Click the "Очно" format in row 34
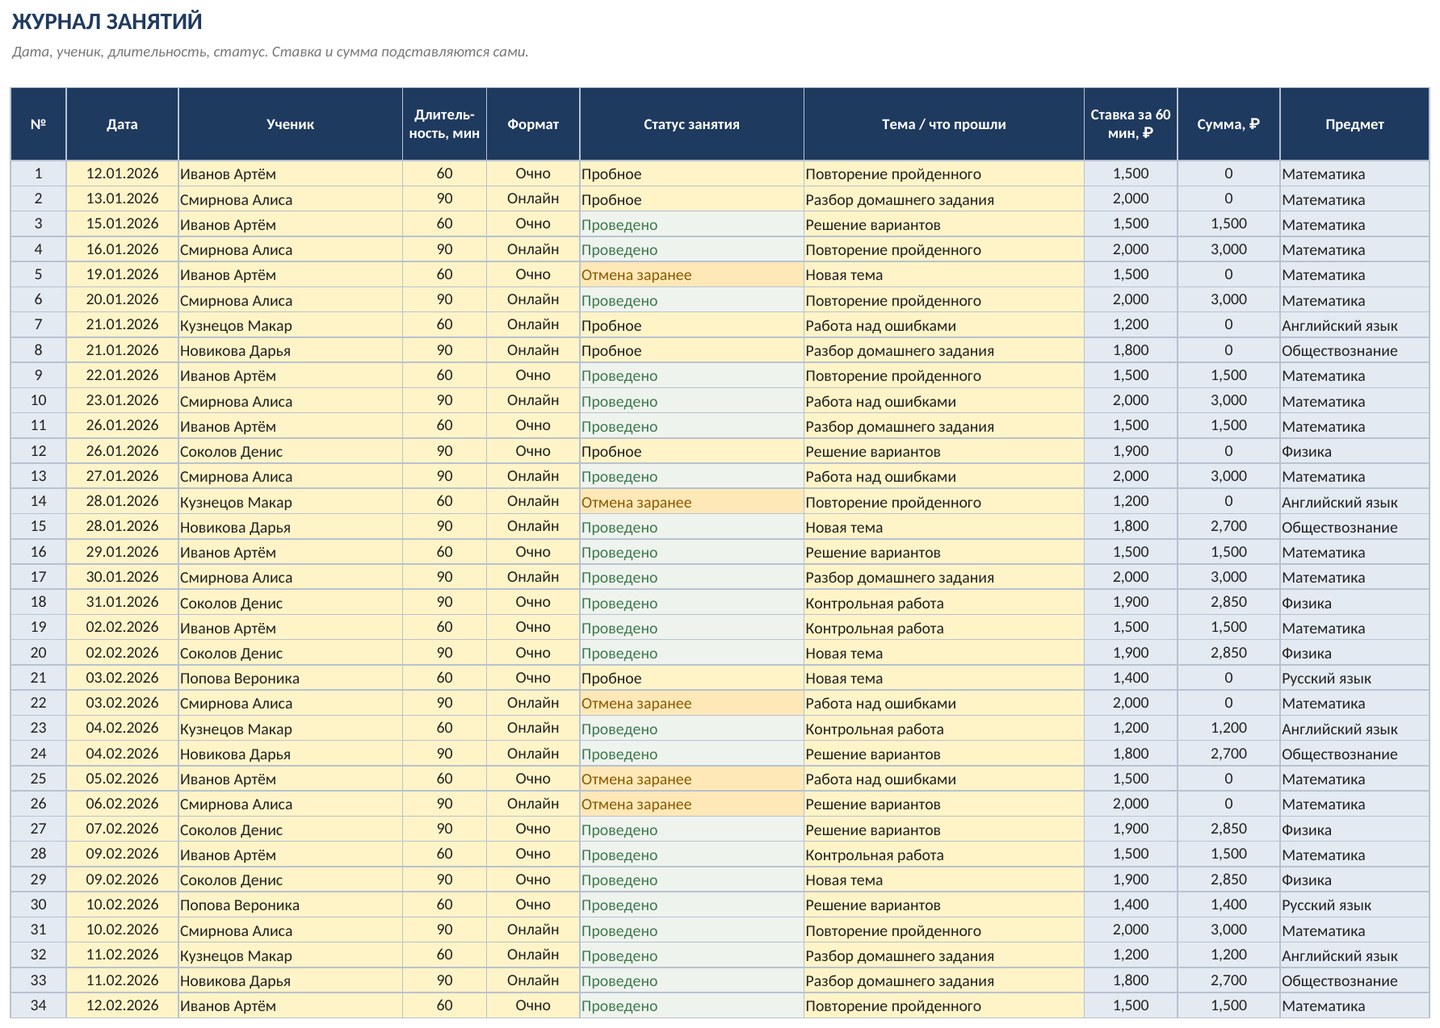 tap(533, 1005)
